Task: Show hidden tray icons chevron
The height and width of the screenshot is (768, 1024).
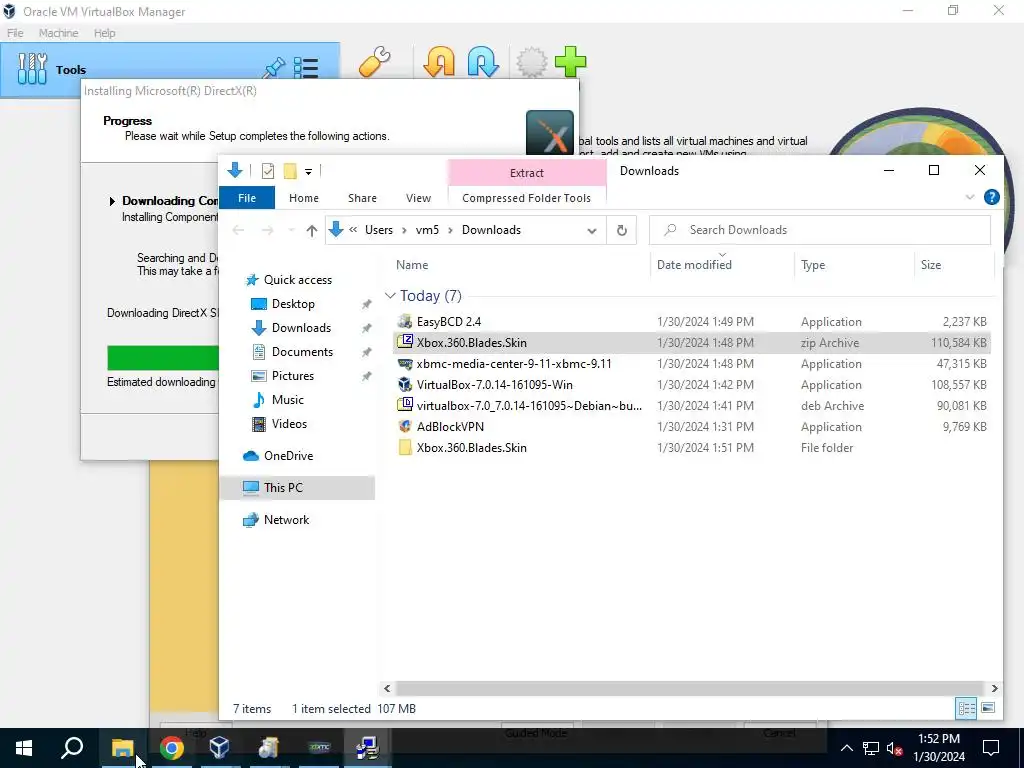Action: pyautogui.click(x=846, y=748)
